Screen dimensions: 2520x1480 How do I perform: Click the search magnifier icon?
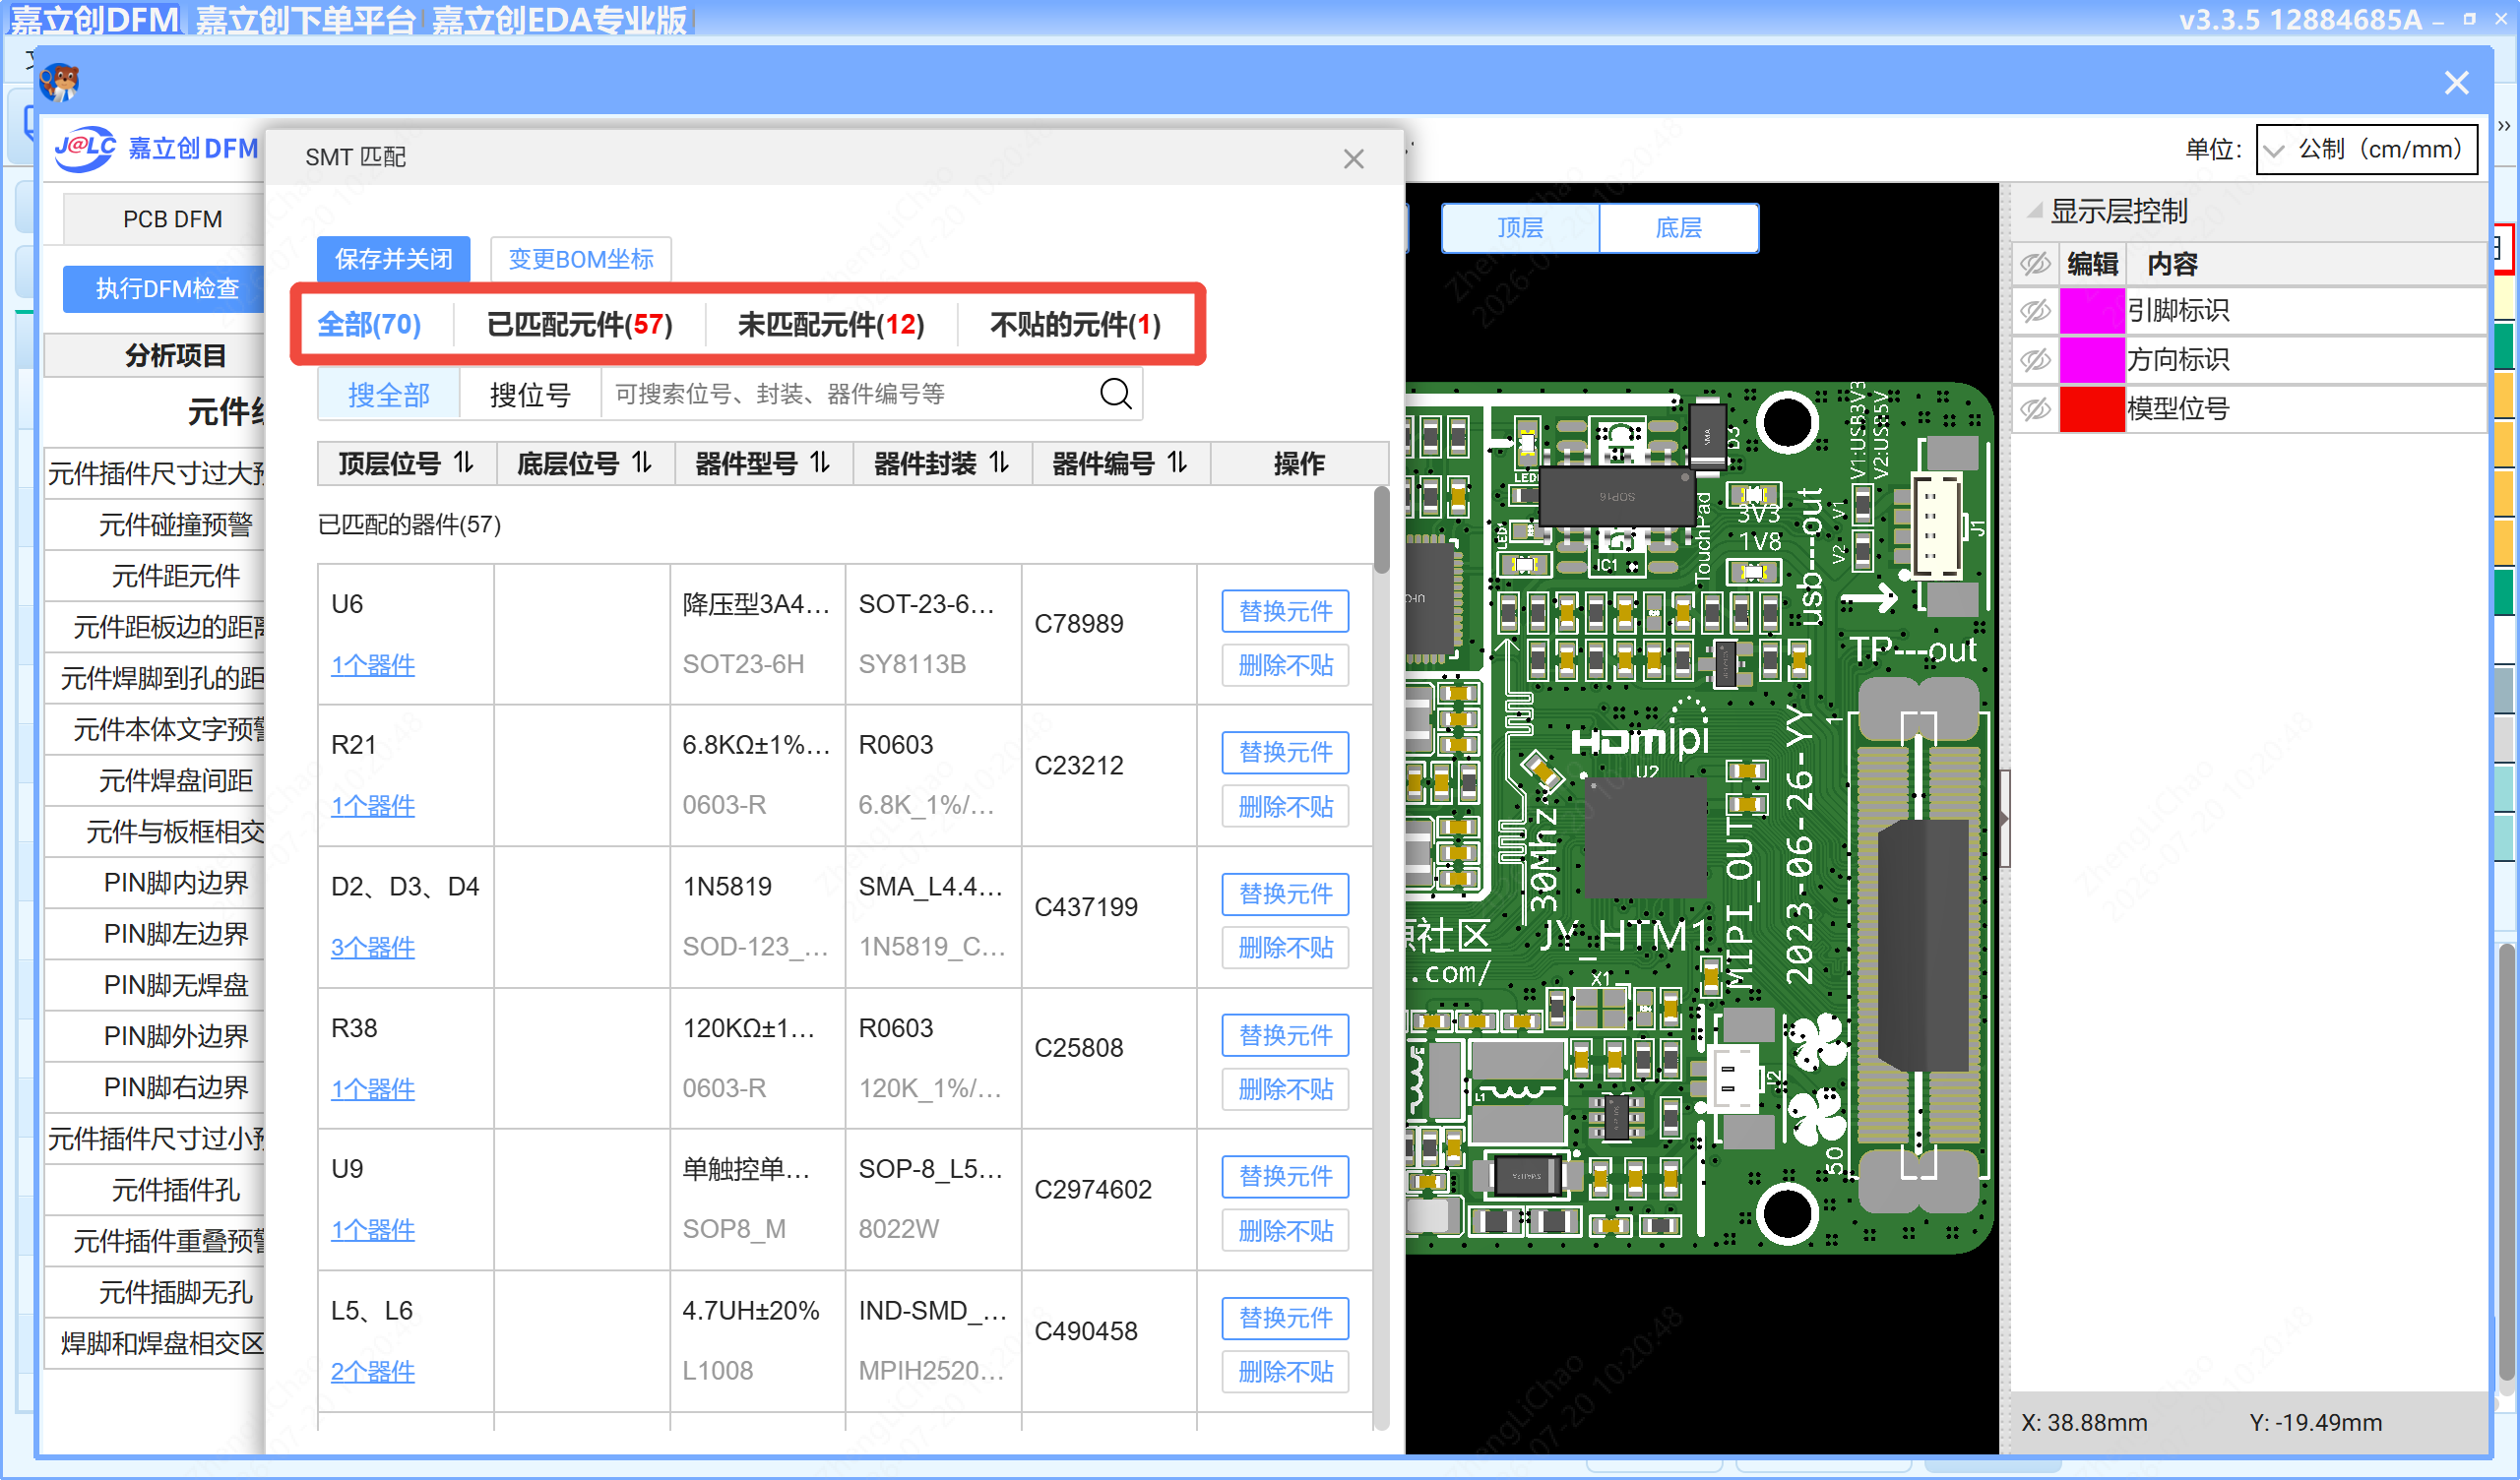pyautogui.click(x=1115, y=394)
